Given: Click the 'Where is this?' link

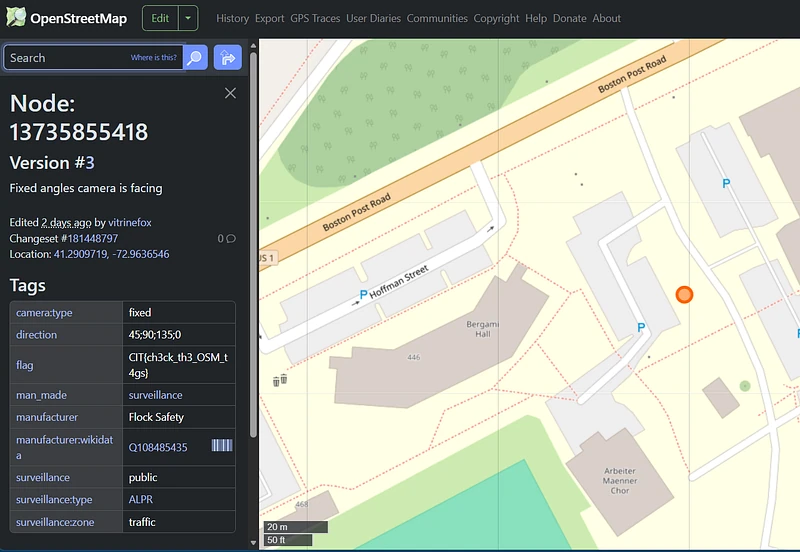Looking at the screenshot, I should pos(154,58).
